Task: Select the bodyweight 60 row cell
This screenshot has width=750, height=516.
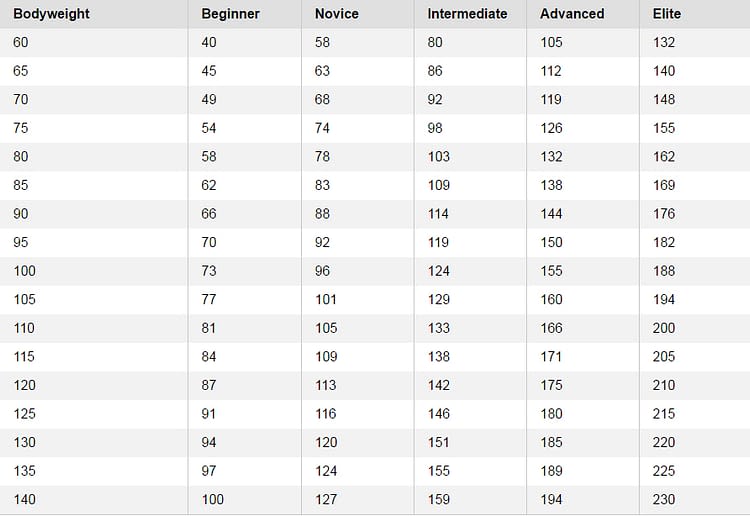Action: point(22,42)
